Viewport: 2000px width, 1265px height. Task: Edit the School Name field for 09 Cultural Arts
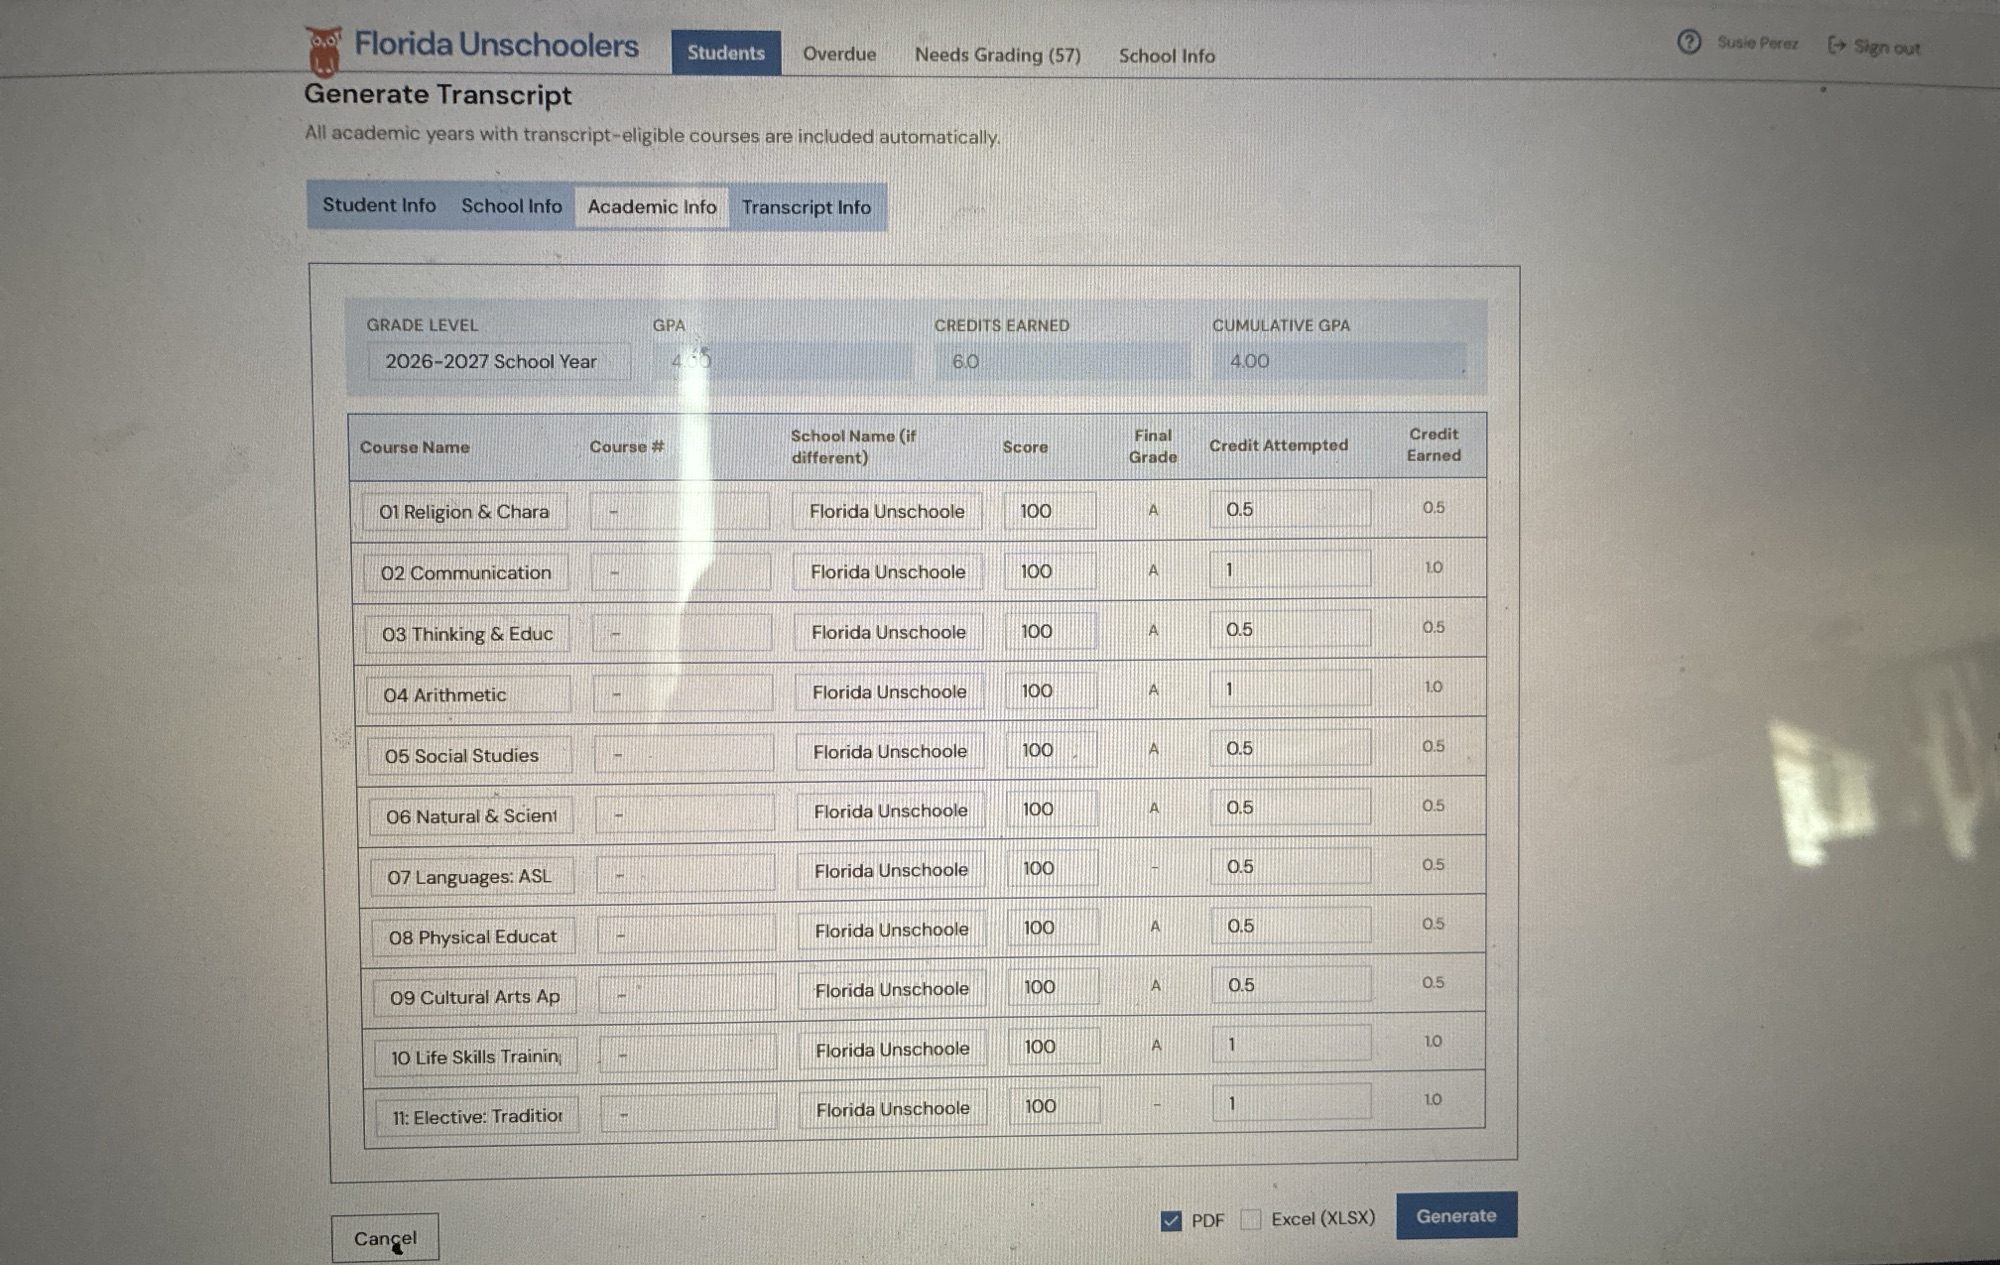coord(892,990)
